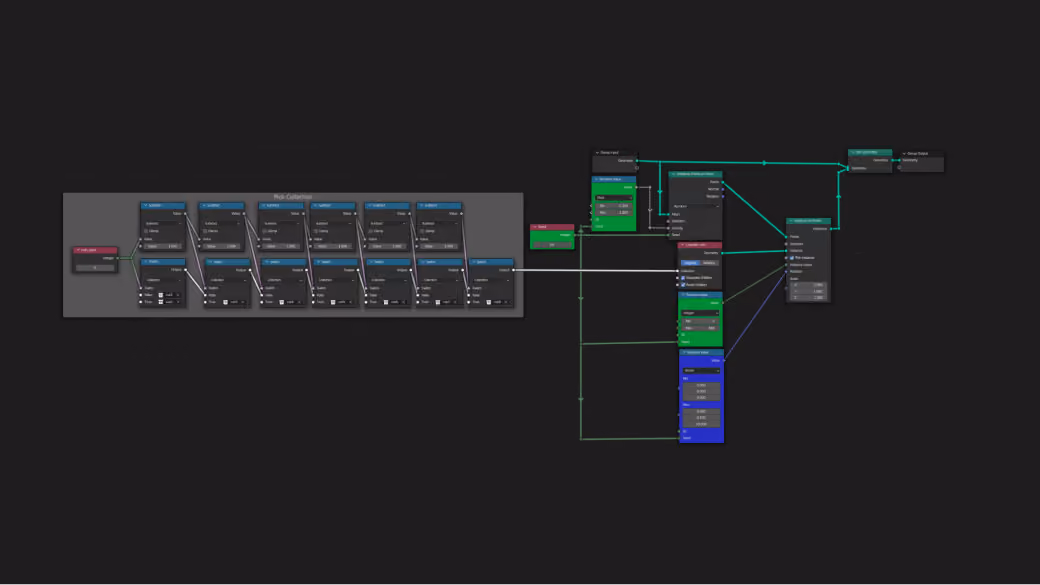1040x585 pixels.
Task: Collapse the Seed node
Action: click(535, 227)
